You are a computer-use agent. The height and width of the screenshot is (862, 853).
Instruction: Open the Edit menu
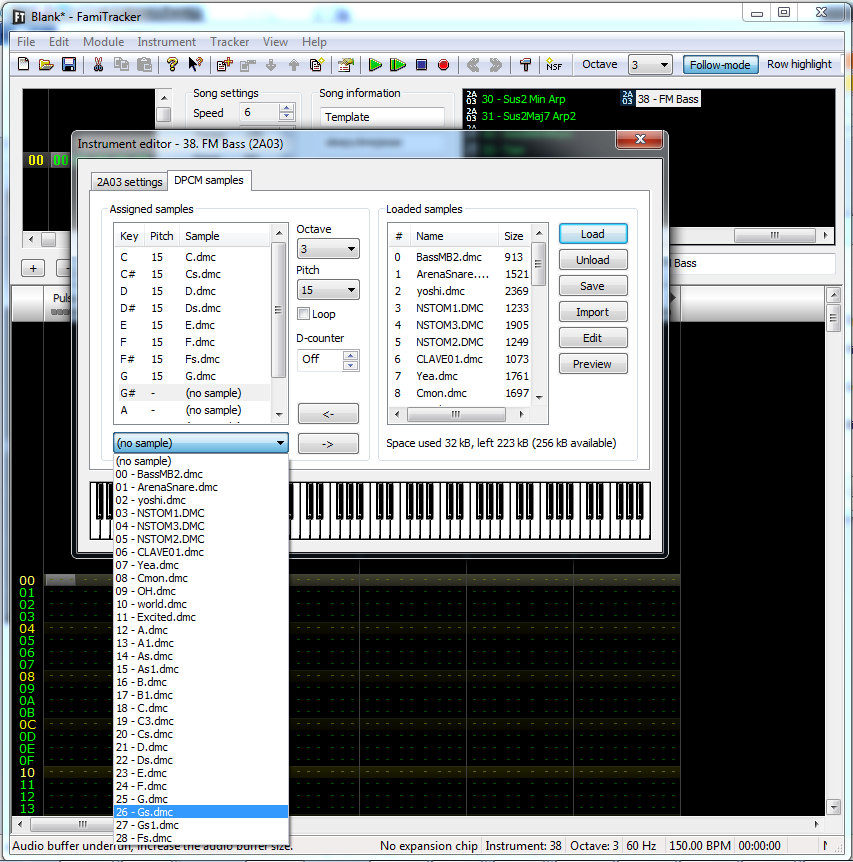pos(59,42)
